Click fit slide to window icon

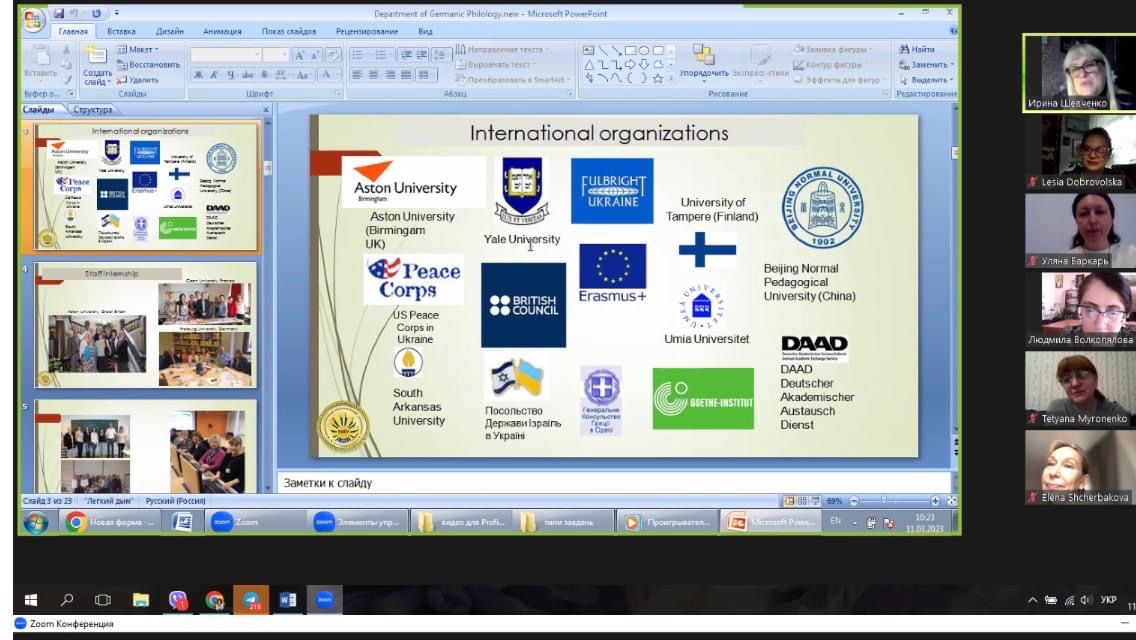[x=952, y=501]
